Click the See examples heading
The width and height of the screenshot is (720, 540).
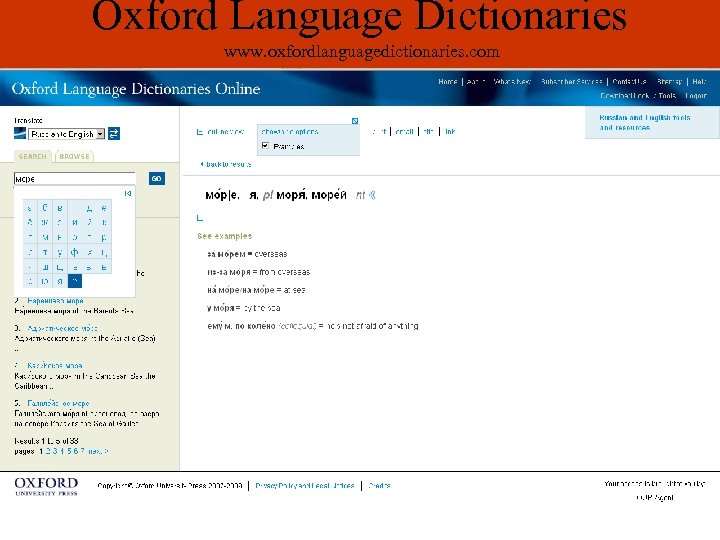(x=225, y=236)
